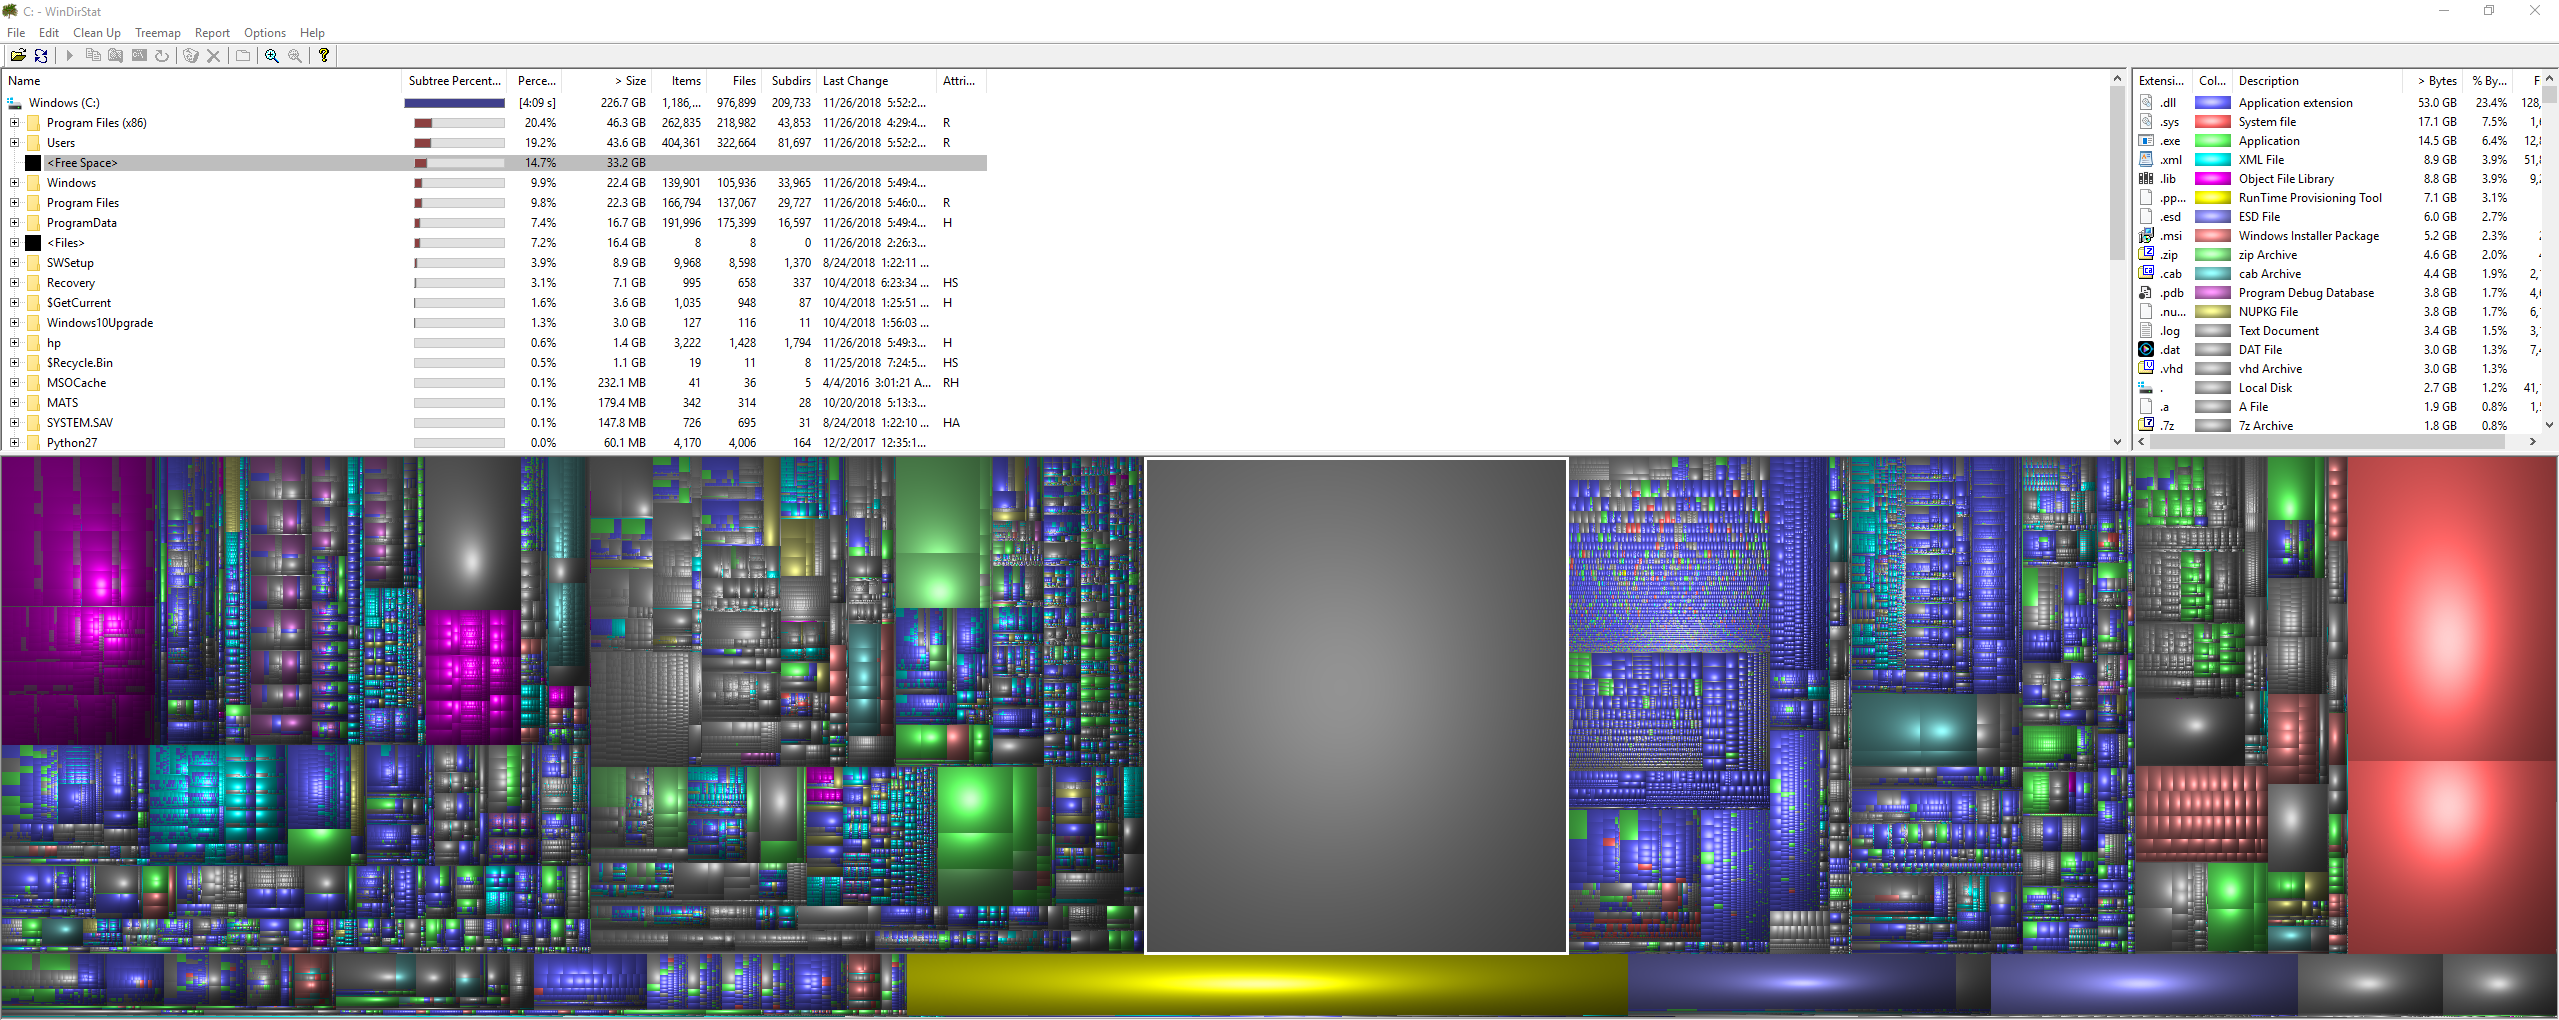Collapse the Windows (C:) drive node
Viewport: 2559px width, 1020px height.
[x=14, y=102]
